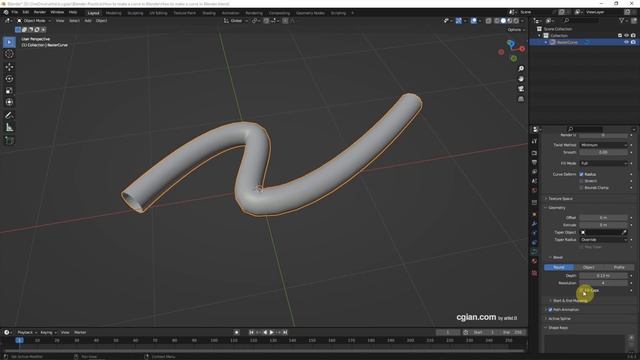
Task: Expand the Active Spline panel
Action: click(x=559, y=318)
